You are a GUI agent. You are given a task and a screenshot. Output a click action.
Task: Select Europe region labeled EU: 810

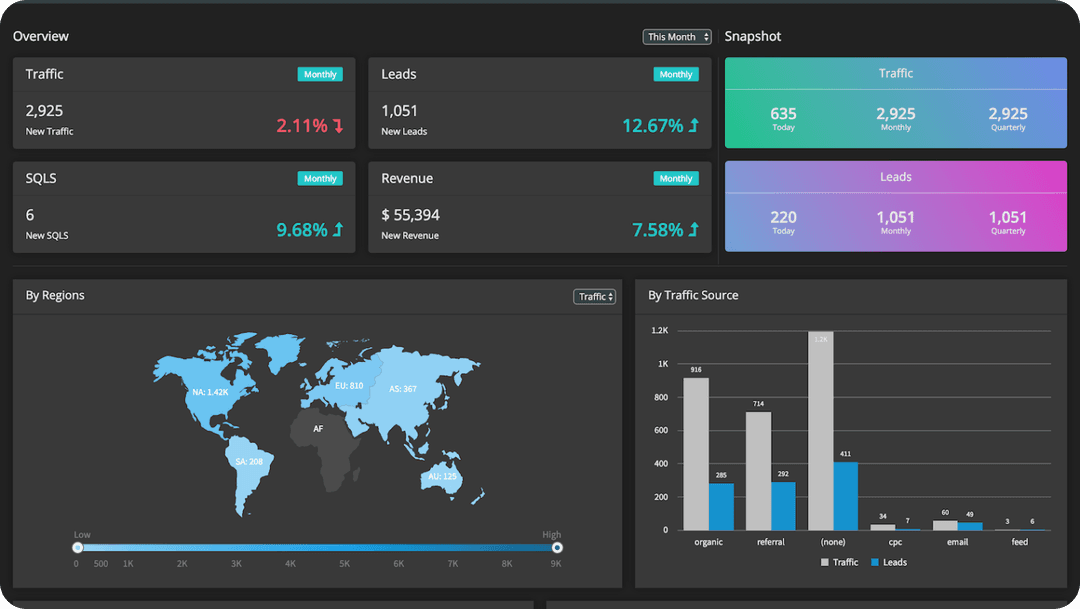tap(349, 386)
